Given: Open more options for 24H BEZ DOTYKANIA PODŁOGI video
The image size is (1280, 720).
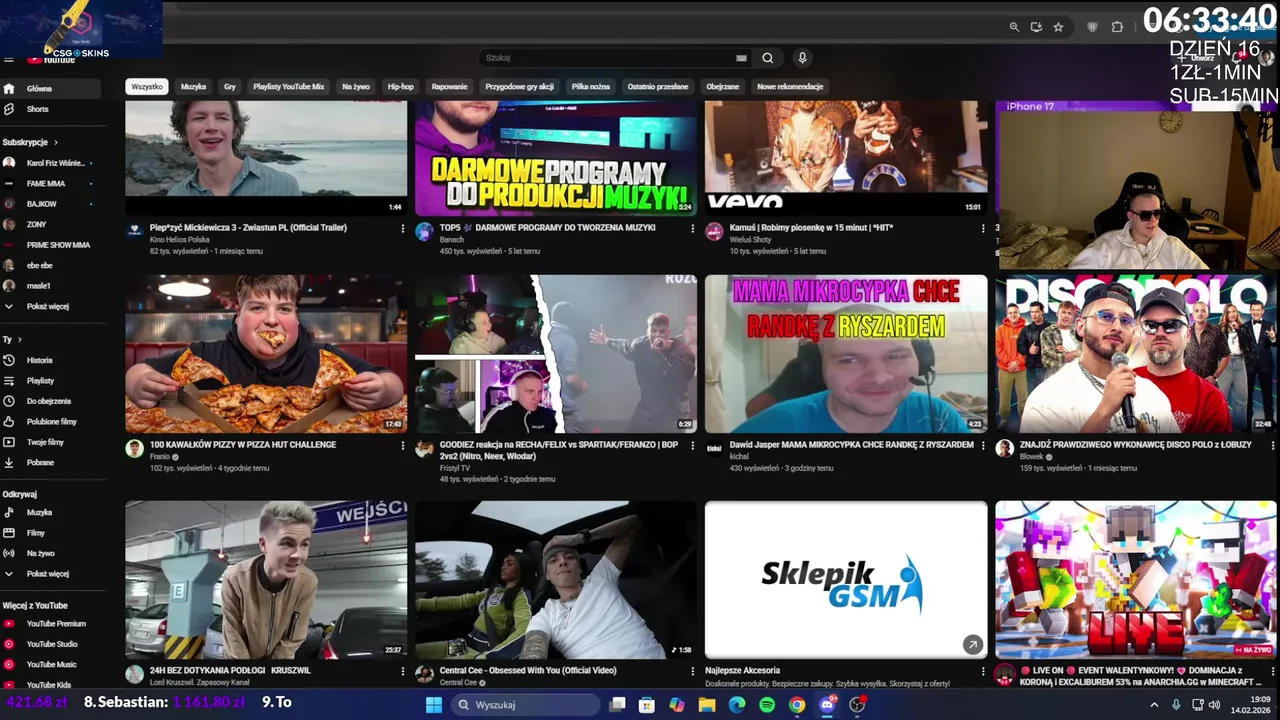Looking at the screenshot, I should click(402, 671).
